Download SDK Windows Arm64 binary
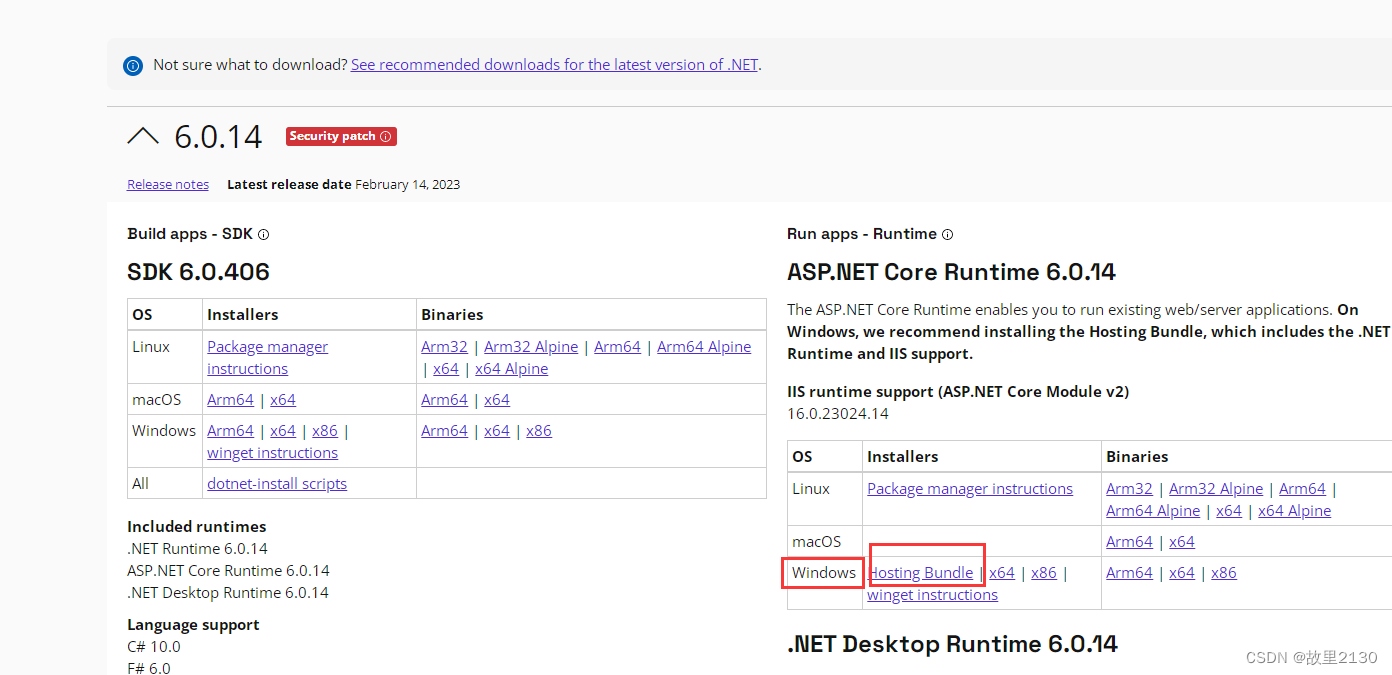 (x=444, y=430)
